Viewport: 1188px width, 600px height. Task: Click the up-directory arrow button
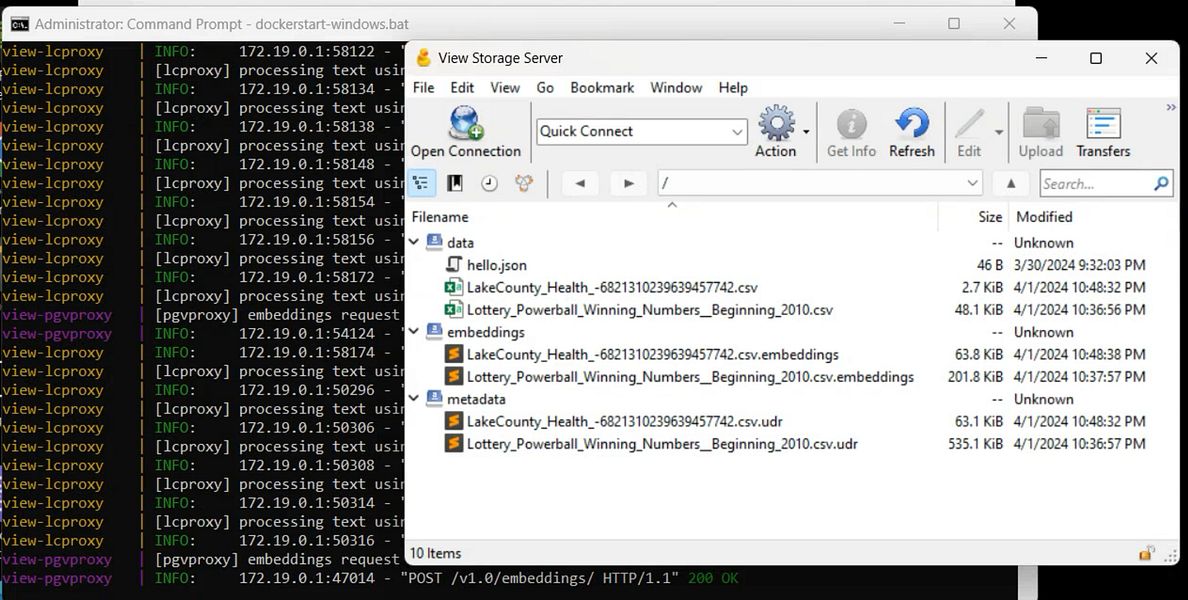[x=1010, y=183]
